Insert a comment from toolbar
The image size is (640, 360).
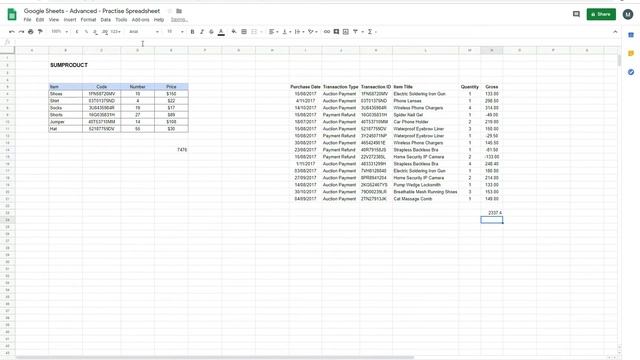336,31
